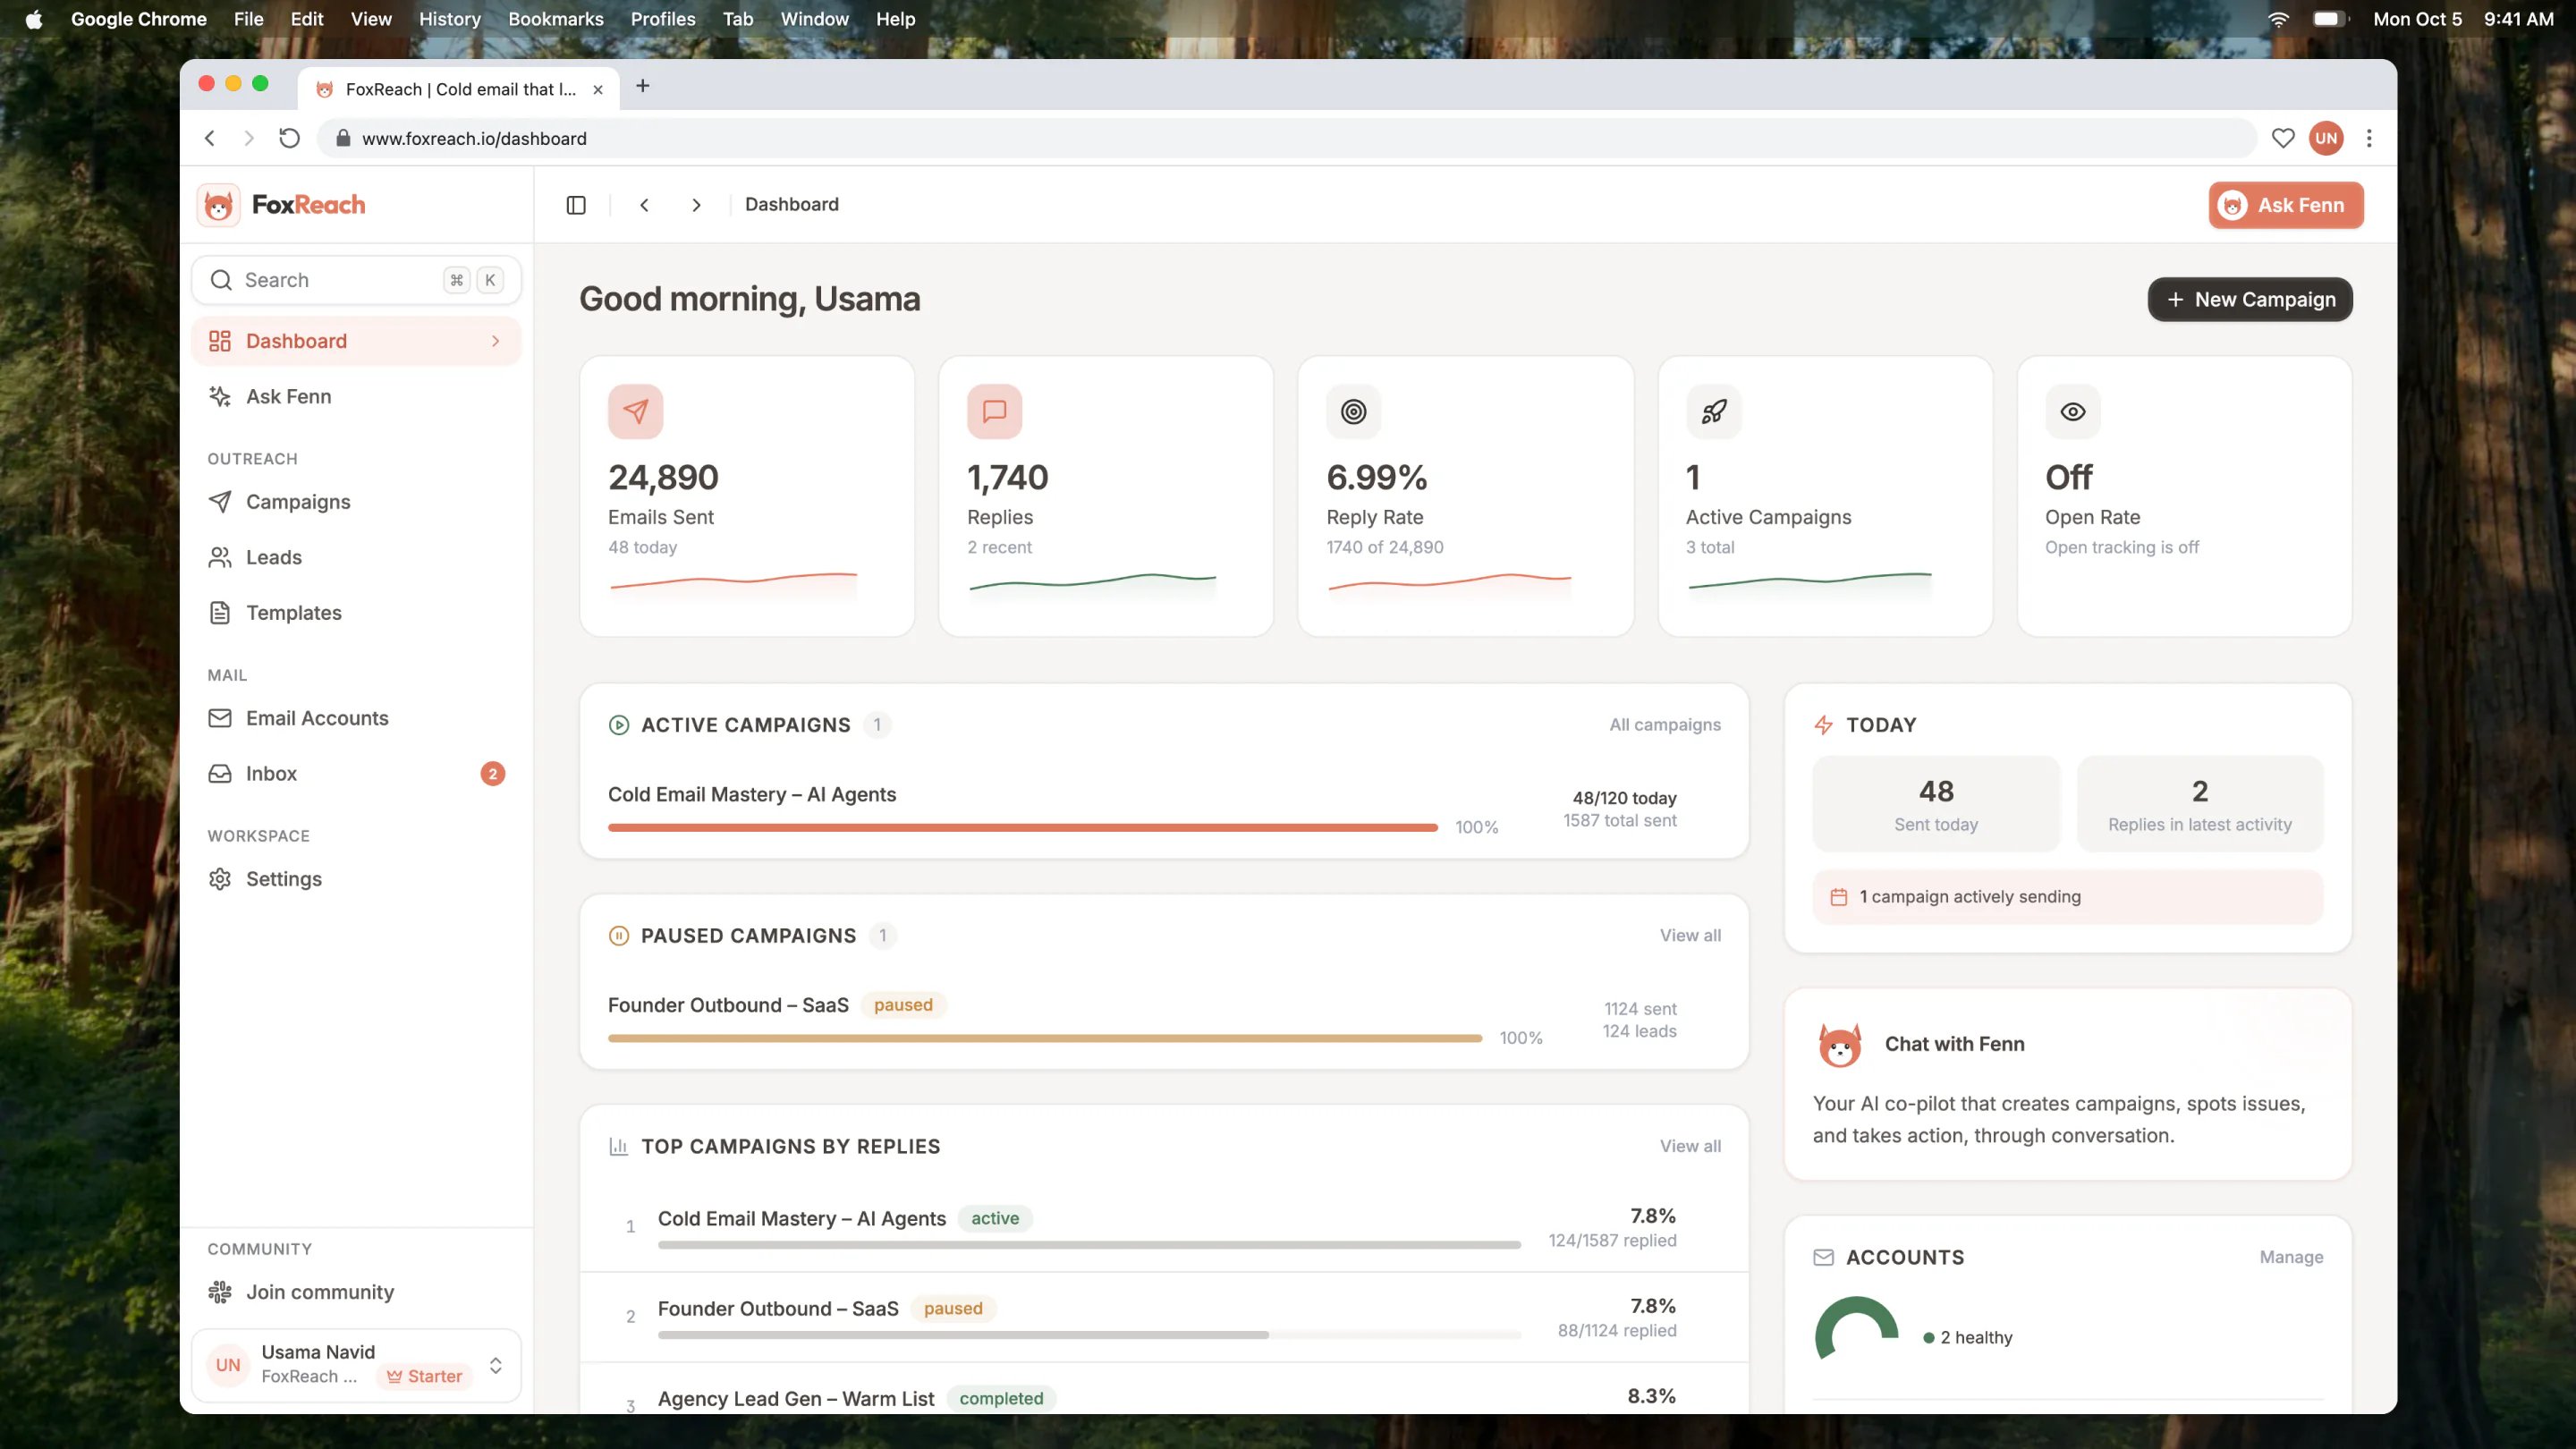Go to Leads in the sidebar

click(356, 557)
